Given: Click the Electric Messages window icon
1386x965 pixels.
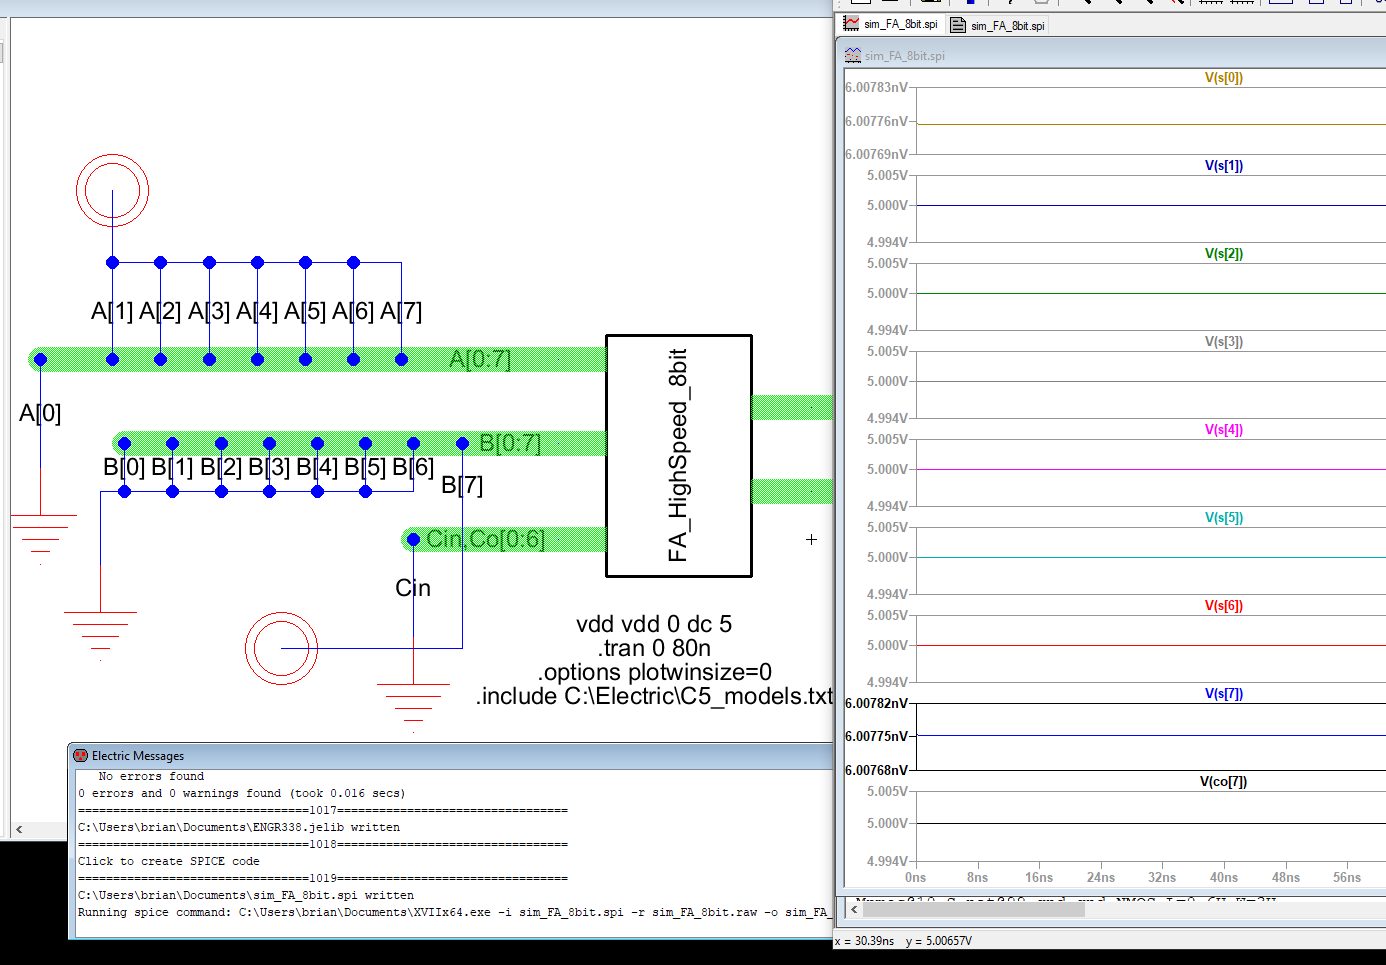Looking at the screenshot, I should click(80, 756).
